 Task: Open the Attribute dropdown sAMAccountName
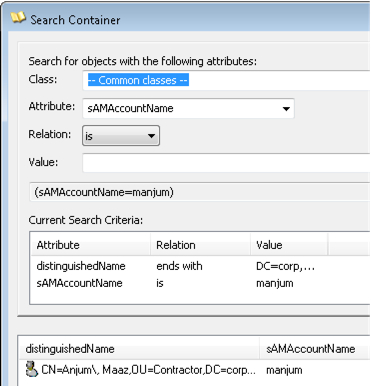point(188,108)
